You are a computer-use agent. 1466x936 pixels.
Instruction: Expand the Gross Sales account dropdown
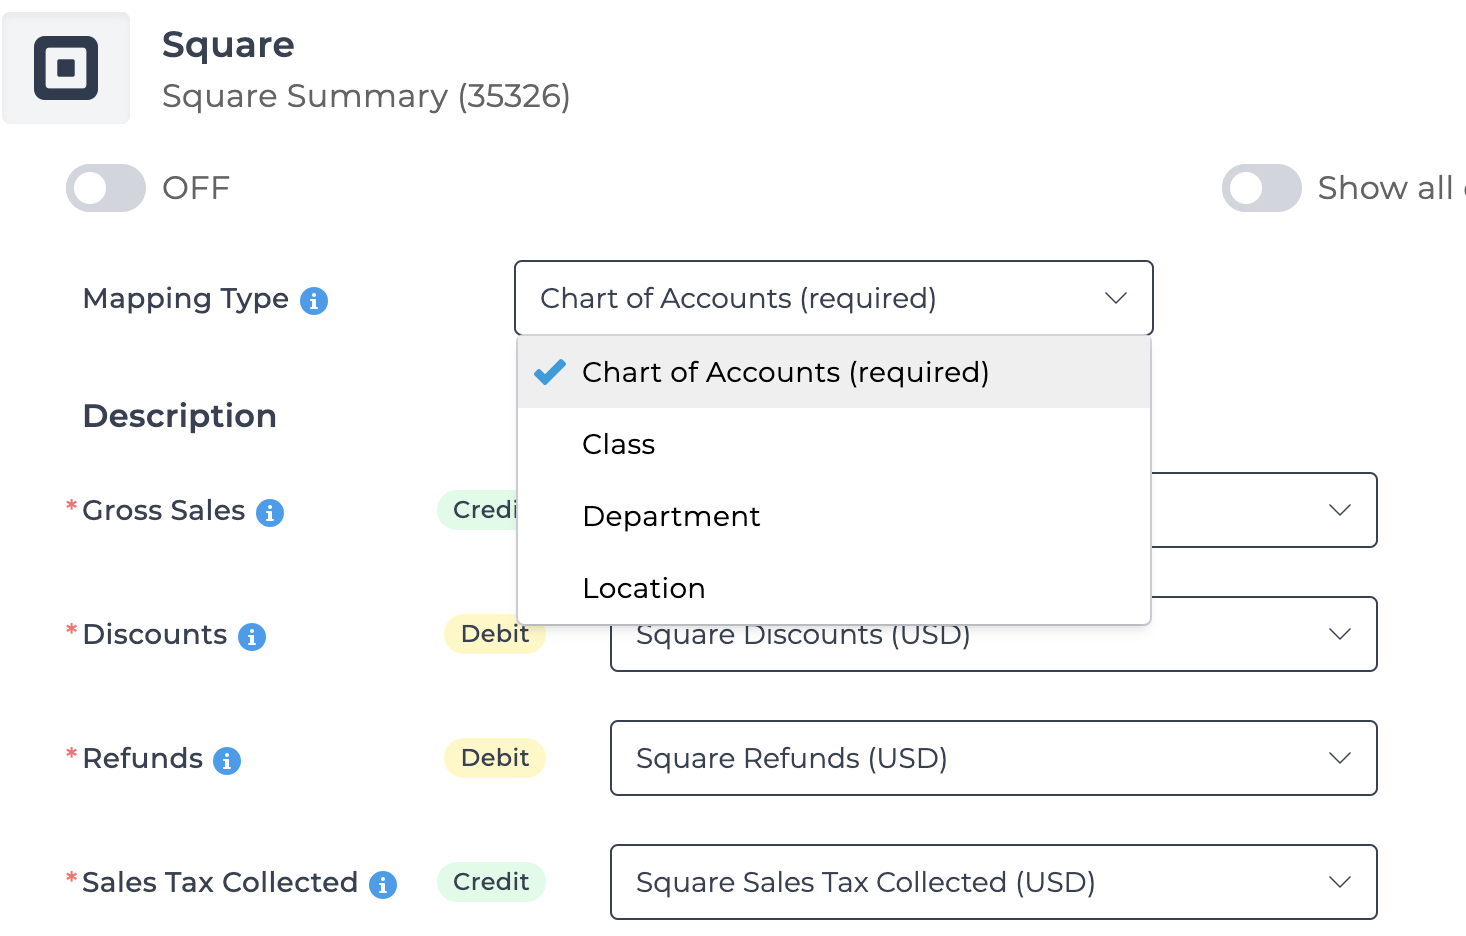(1264, 510)
